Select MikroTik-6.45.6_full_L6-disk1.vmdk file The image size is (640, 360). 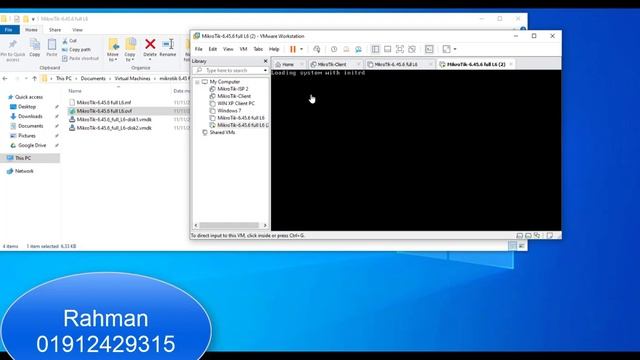(114, 120)
